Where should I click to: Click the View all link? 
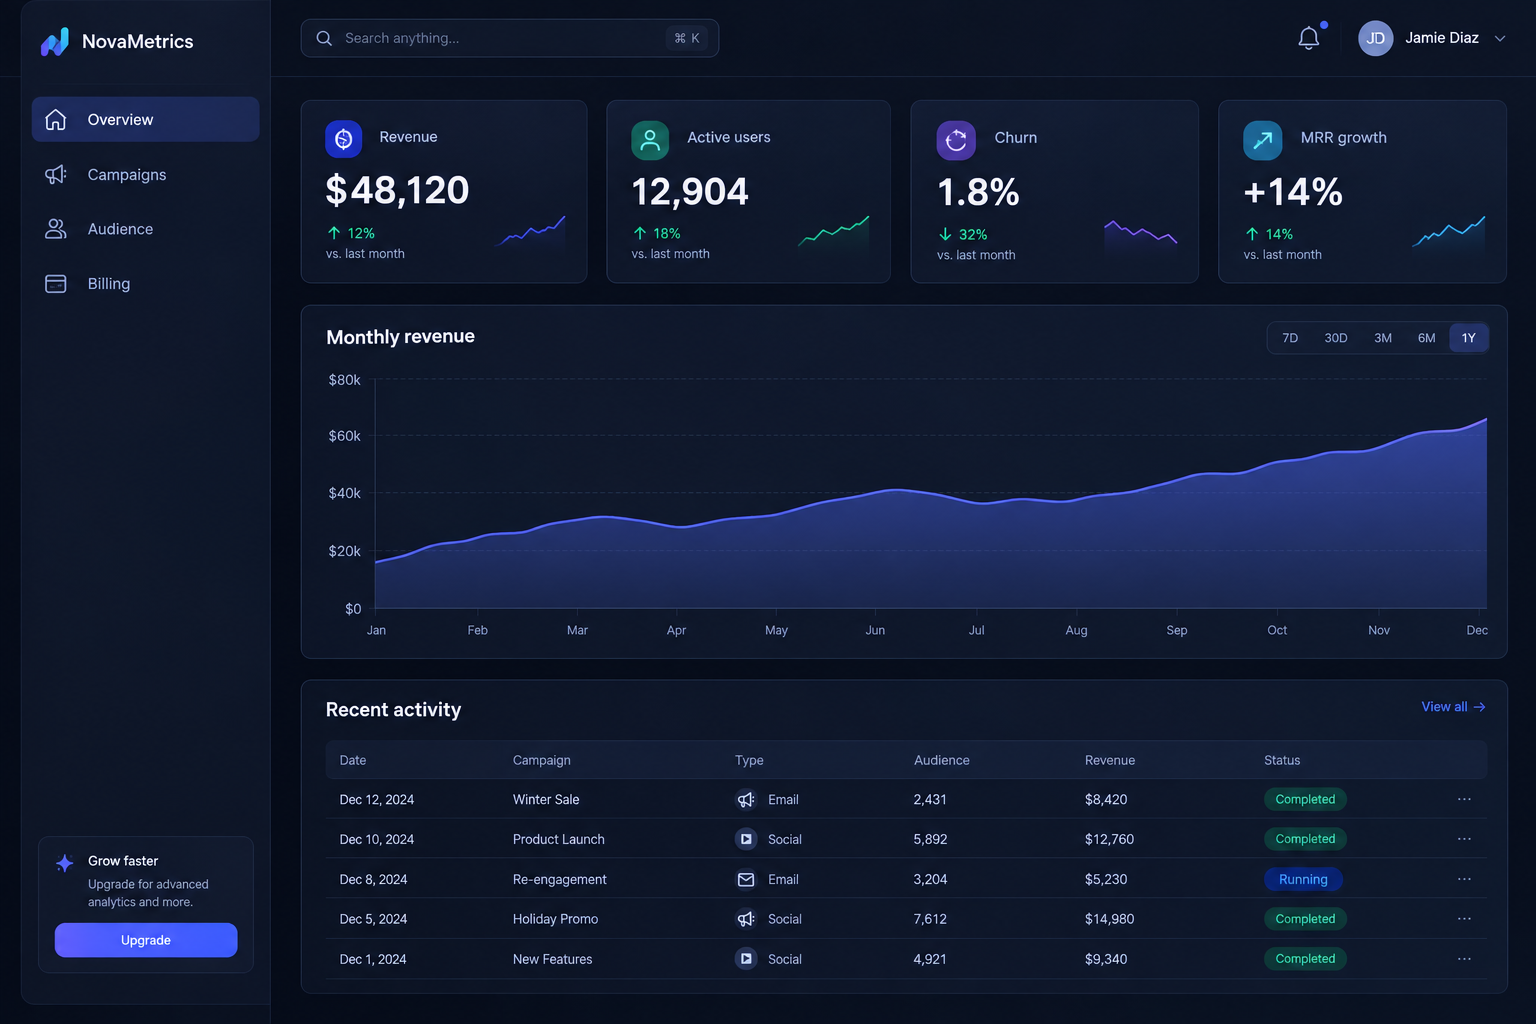(1454, 707)
